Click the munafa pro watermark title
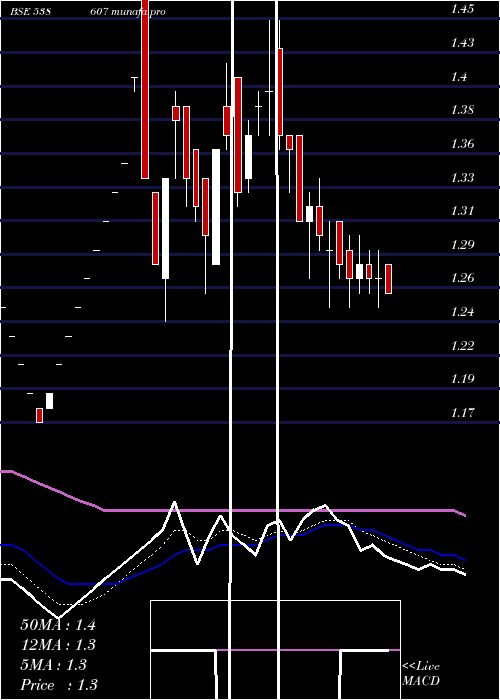This screenshot has height=700, width=500. pos(137,12)
